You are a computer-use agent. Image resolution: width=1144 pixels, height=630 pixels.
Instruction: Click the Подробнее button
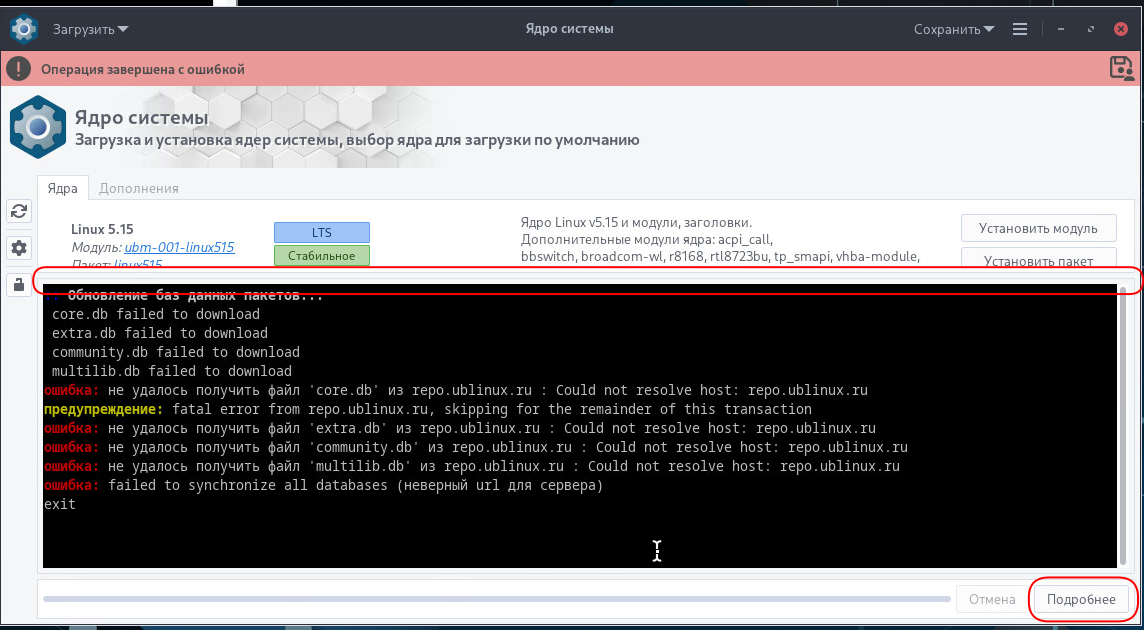click(x=1081, y=599)
